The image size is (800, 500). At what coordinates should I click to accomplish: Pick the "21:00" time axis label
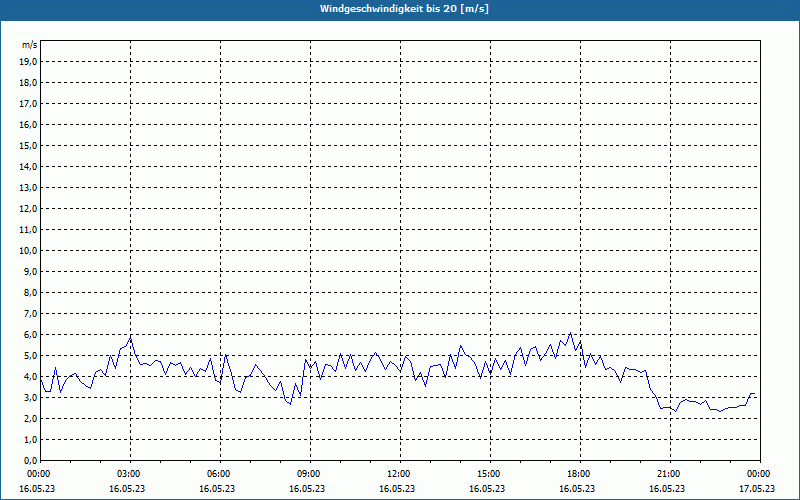(669, 474)
